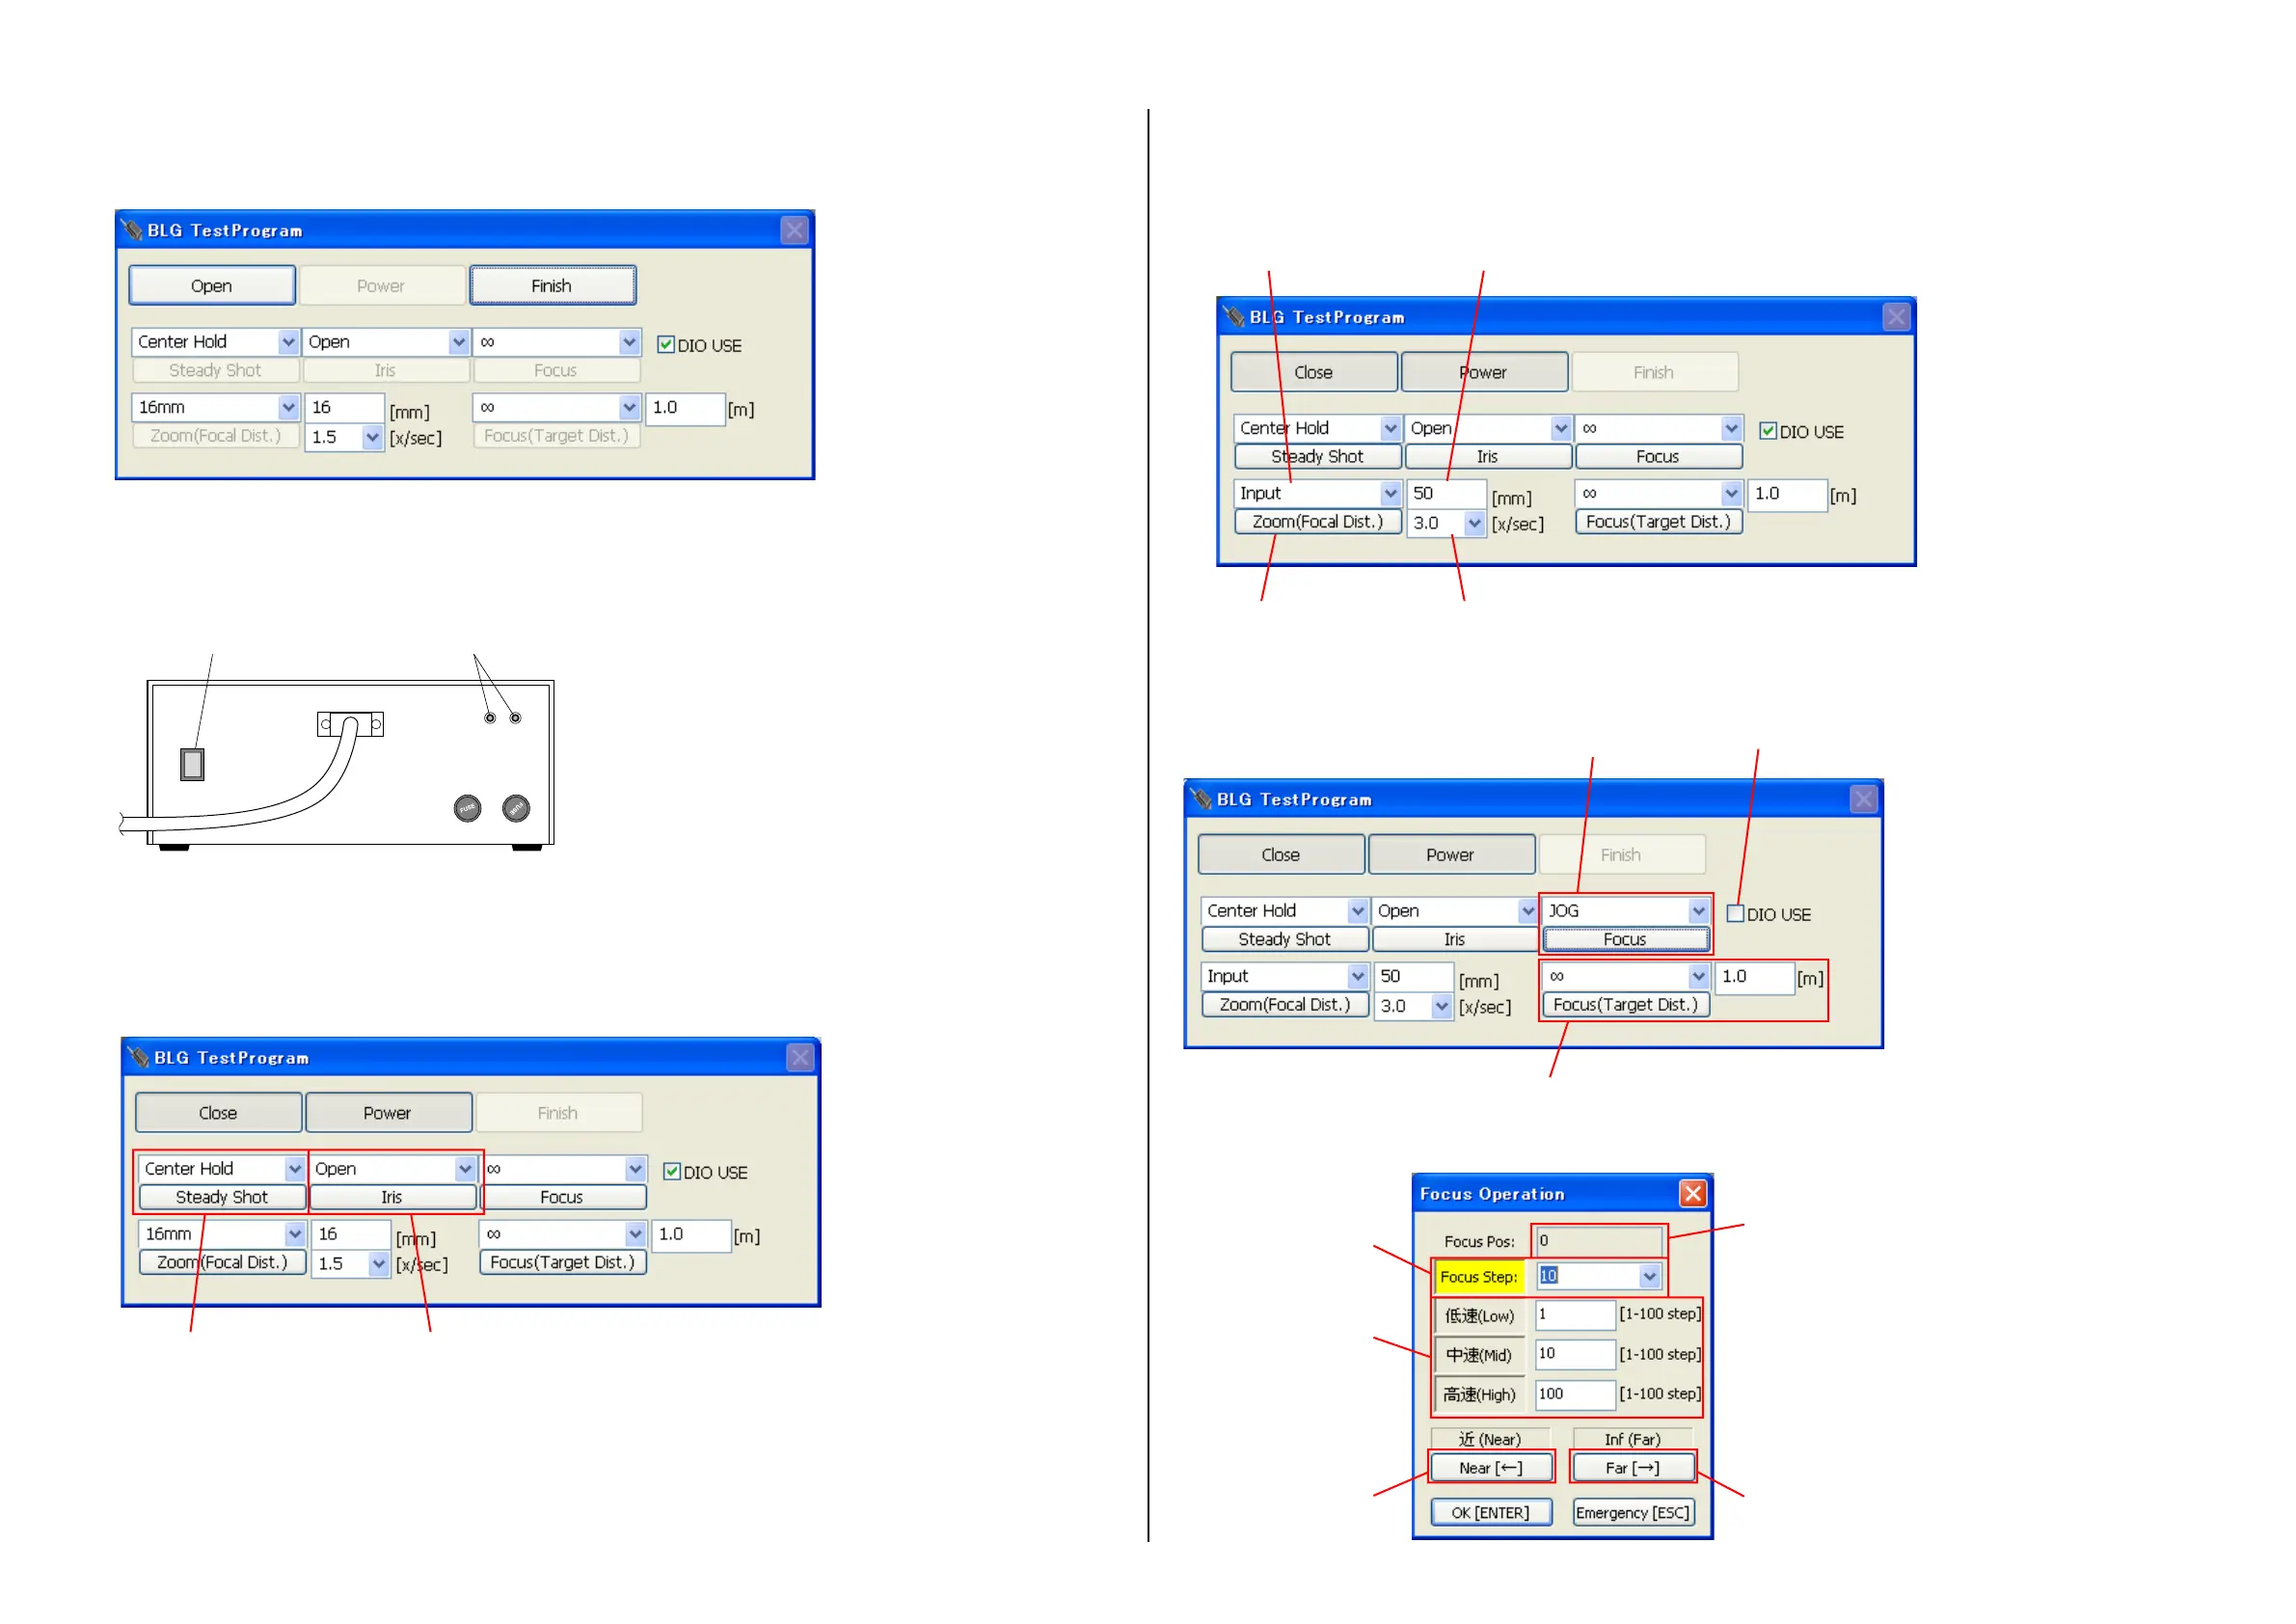This screenshot has height=1624, width=2296.
Task: Click the FUSE holder knob on device diagram
Action: [x=467, y=808]
